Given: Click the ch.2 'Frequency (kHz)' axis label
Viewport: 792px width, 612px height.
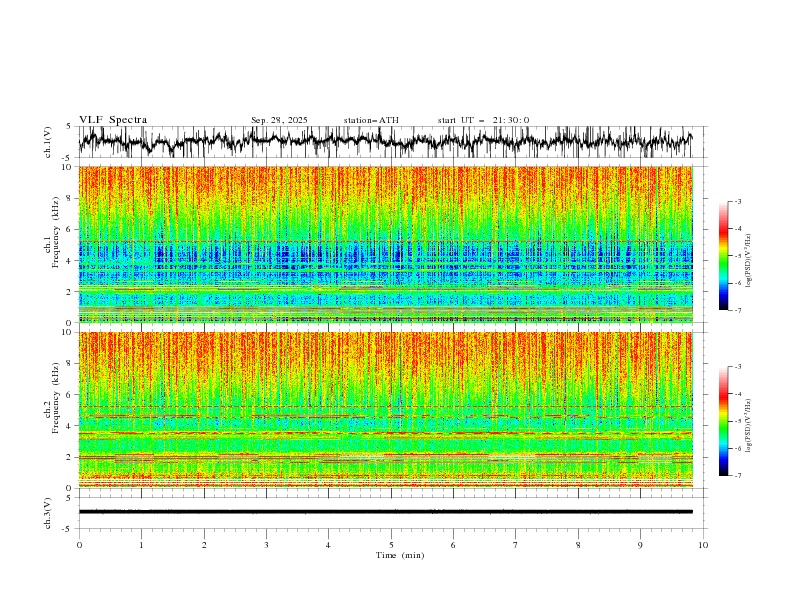Looking at the screenshot, I should tap(56, 397).
